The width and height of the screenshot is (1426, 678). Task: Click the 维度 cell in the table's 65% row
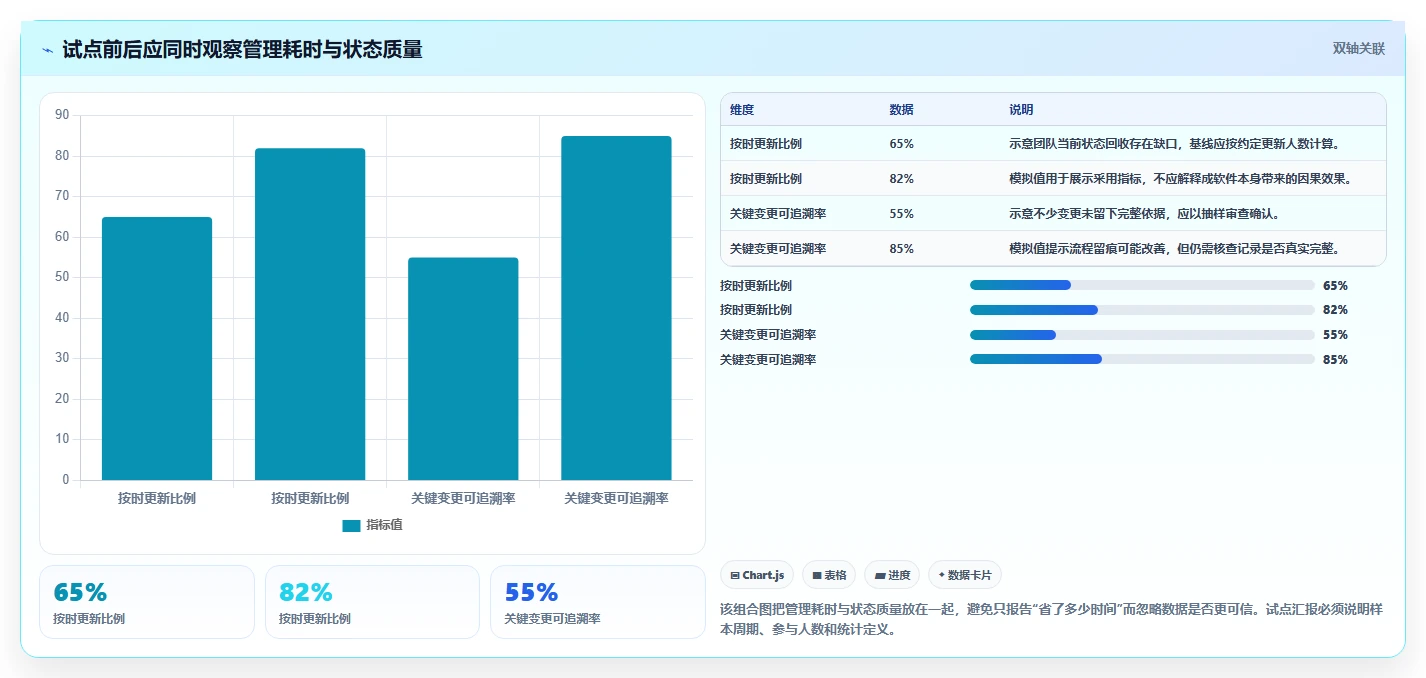766,144
